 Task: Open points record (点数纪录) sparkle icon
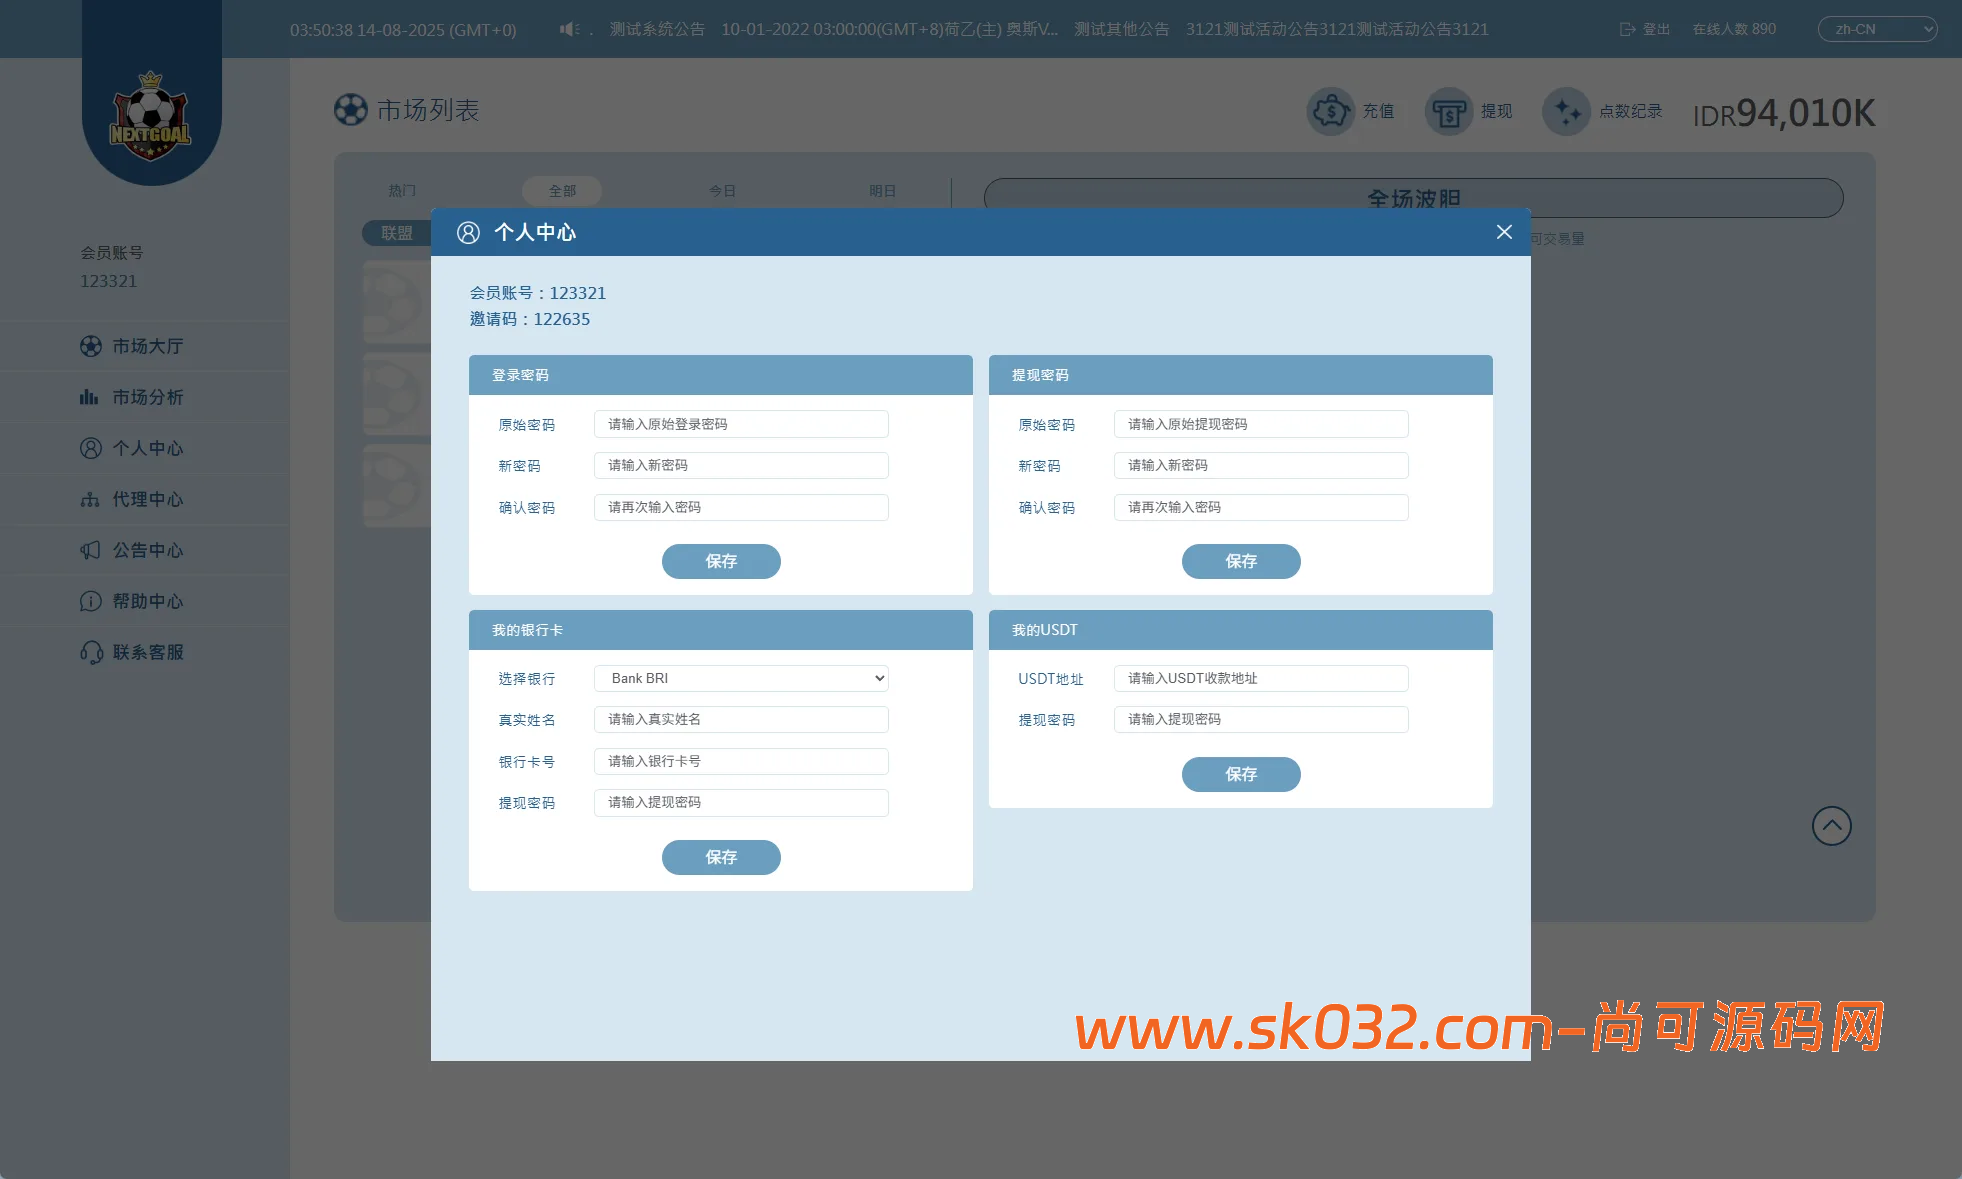pyautogui.click(x=1566, y=111)
